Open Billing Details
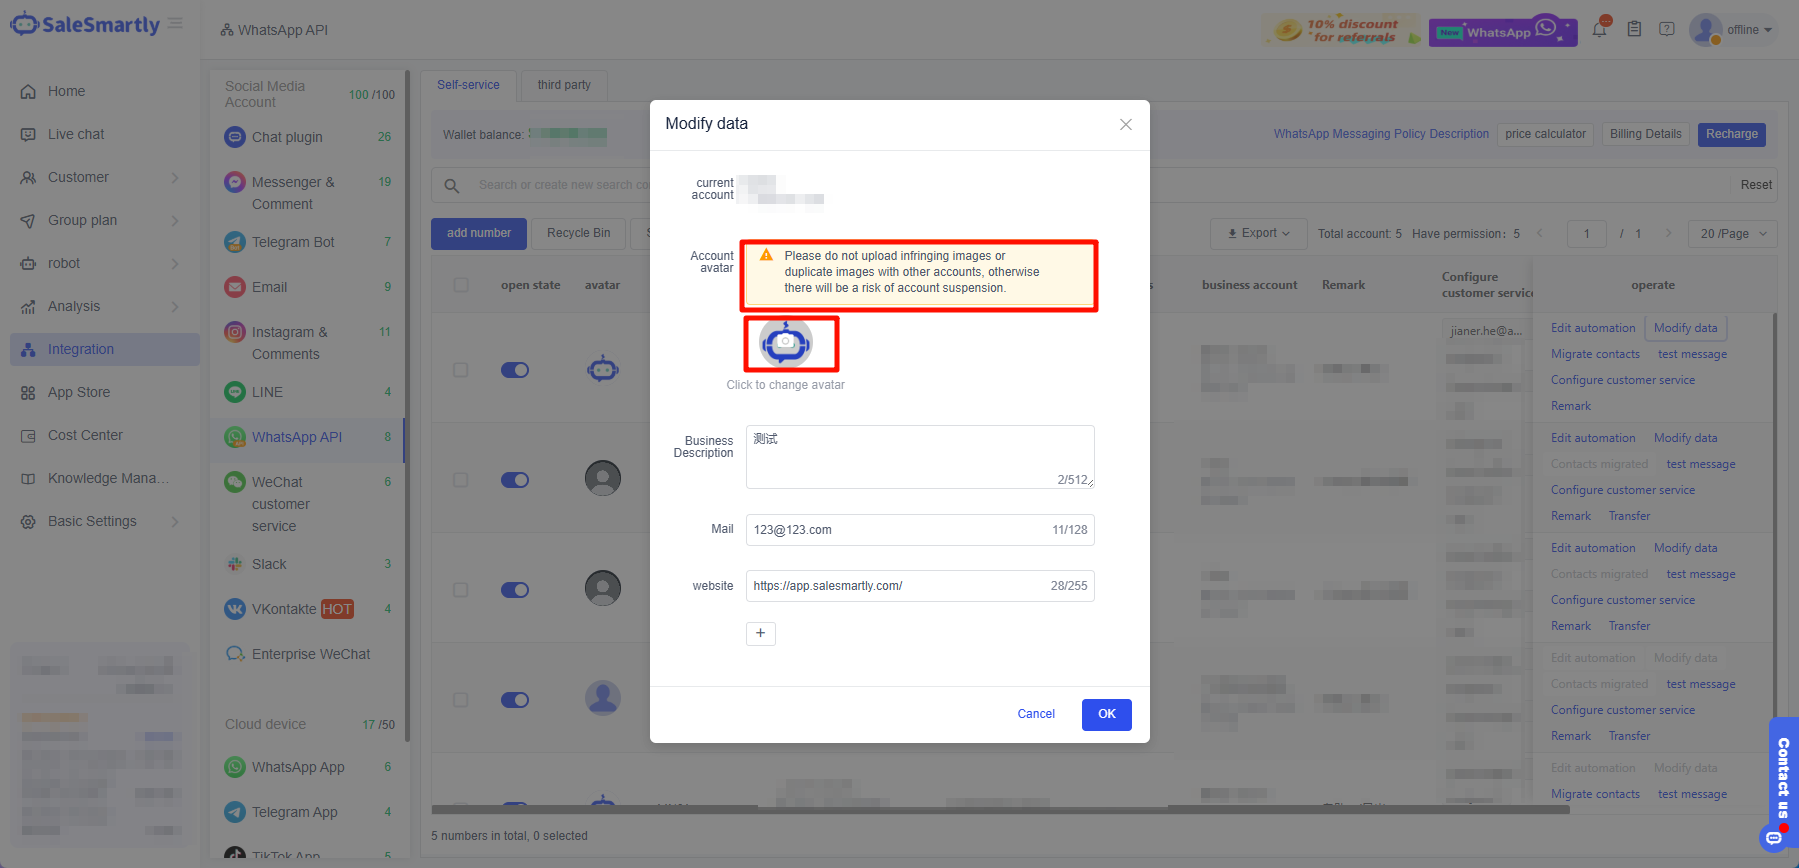Image resolution: width=1799 pixels, height=868 pixels. [x=1646, y=135]
